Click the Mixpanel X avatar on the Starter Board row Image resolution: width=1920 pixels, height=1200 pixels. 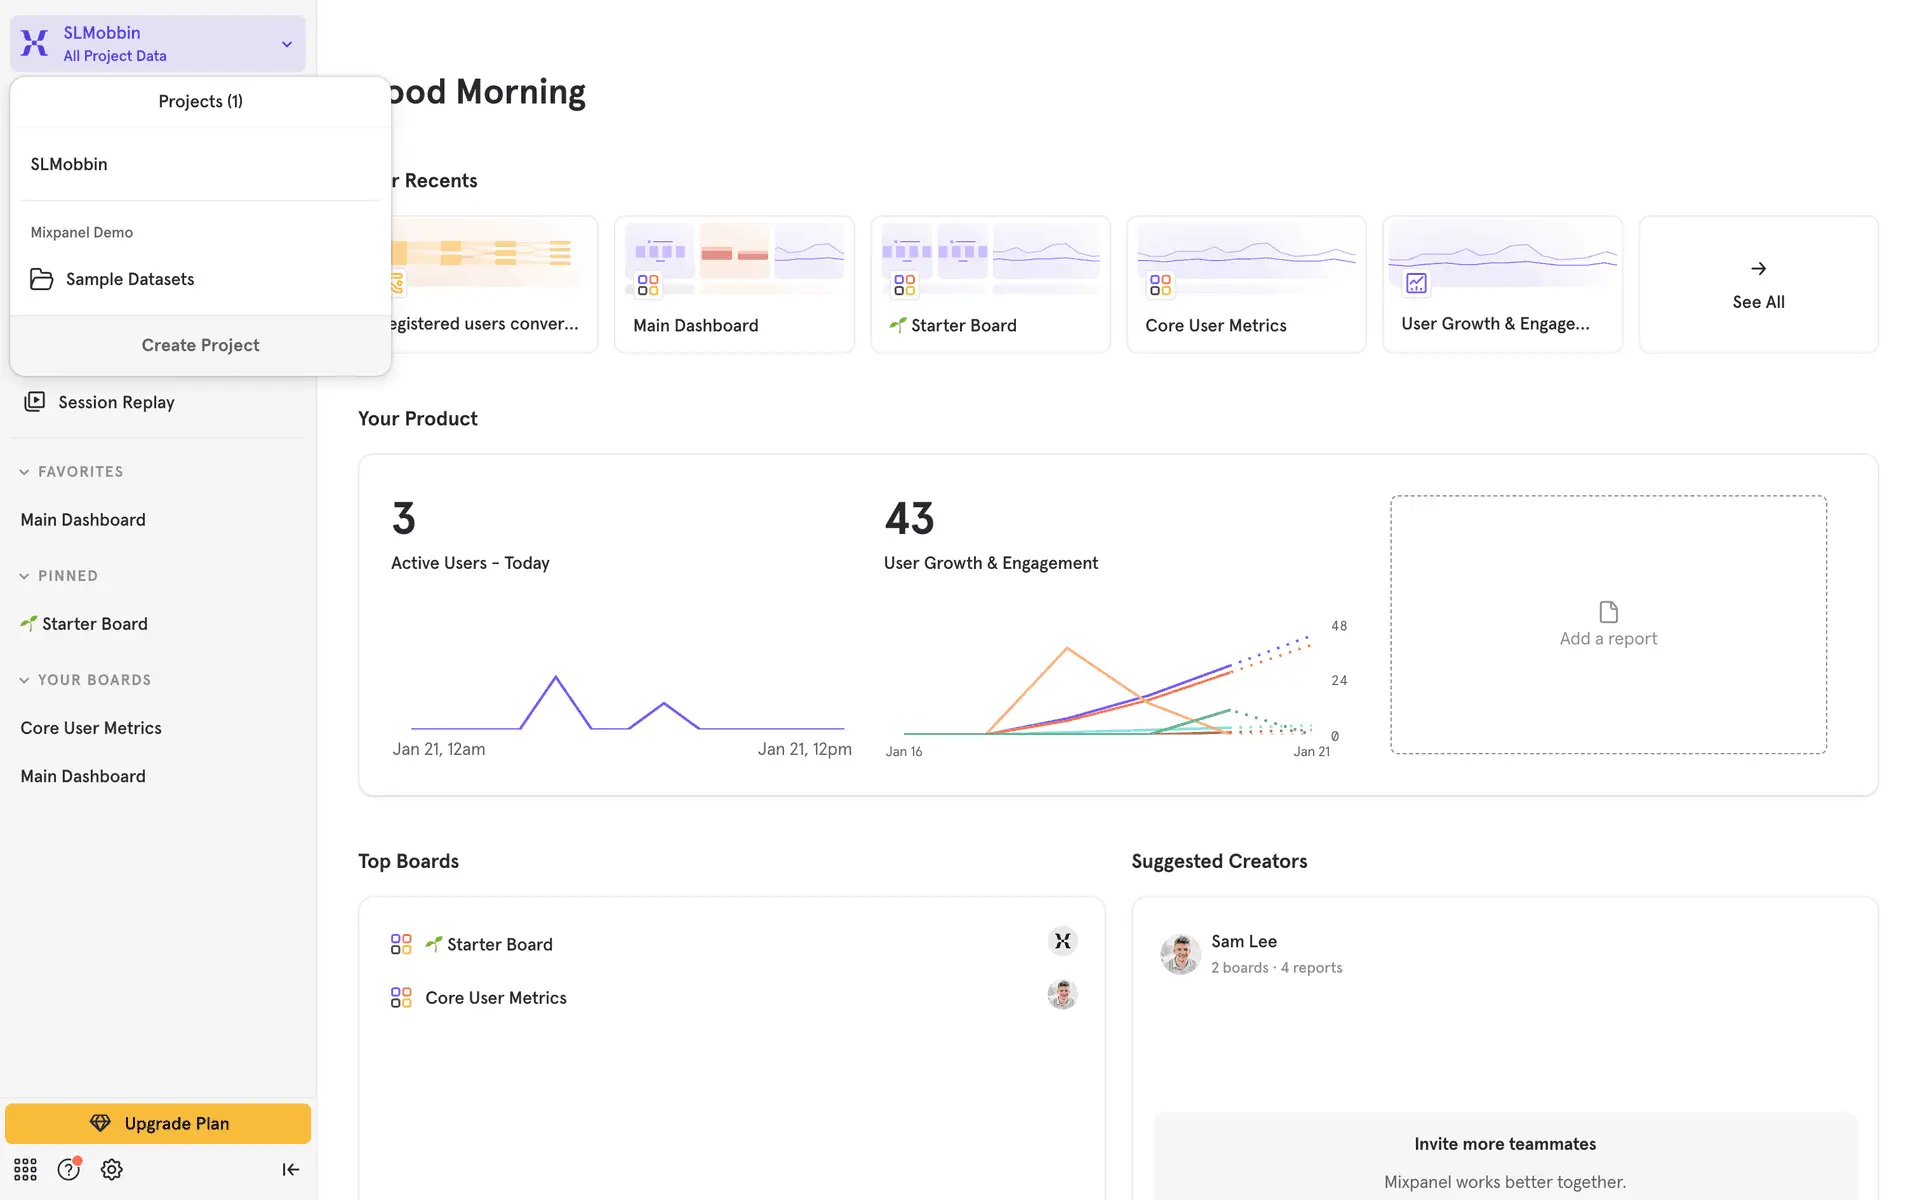[1062, 941]
